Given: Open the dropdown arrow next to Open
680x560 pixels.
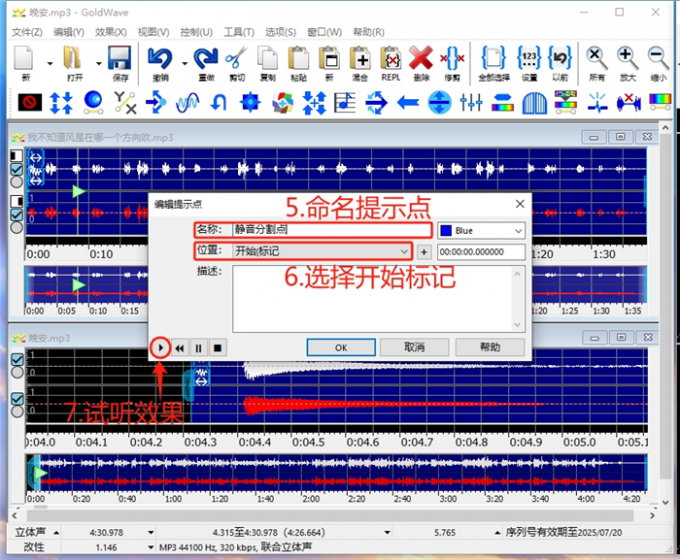Looking at the screenshot, I should 98,63.
